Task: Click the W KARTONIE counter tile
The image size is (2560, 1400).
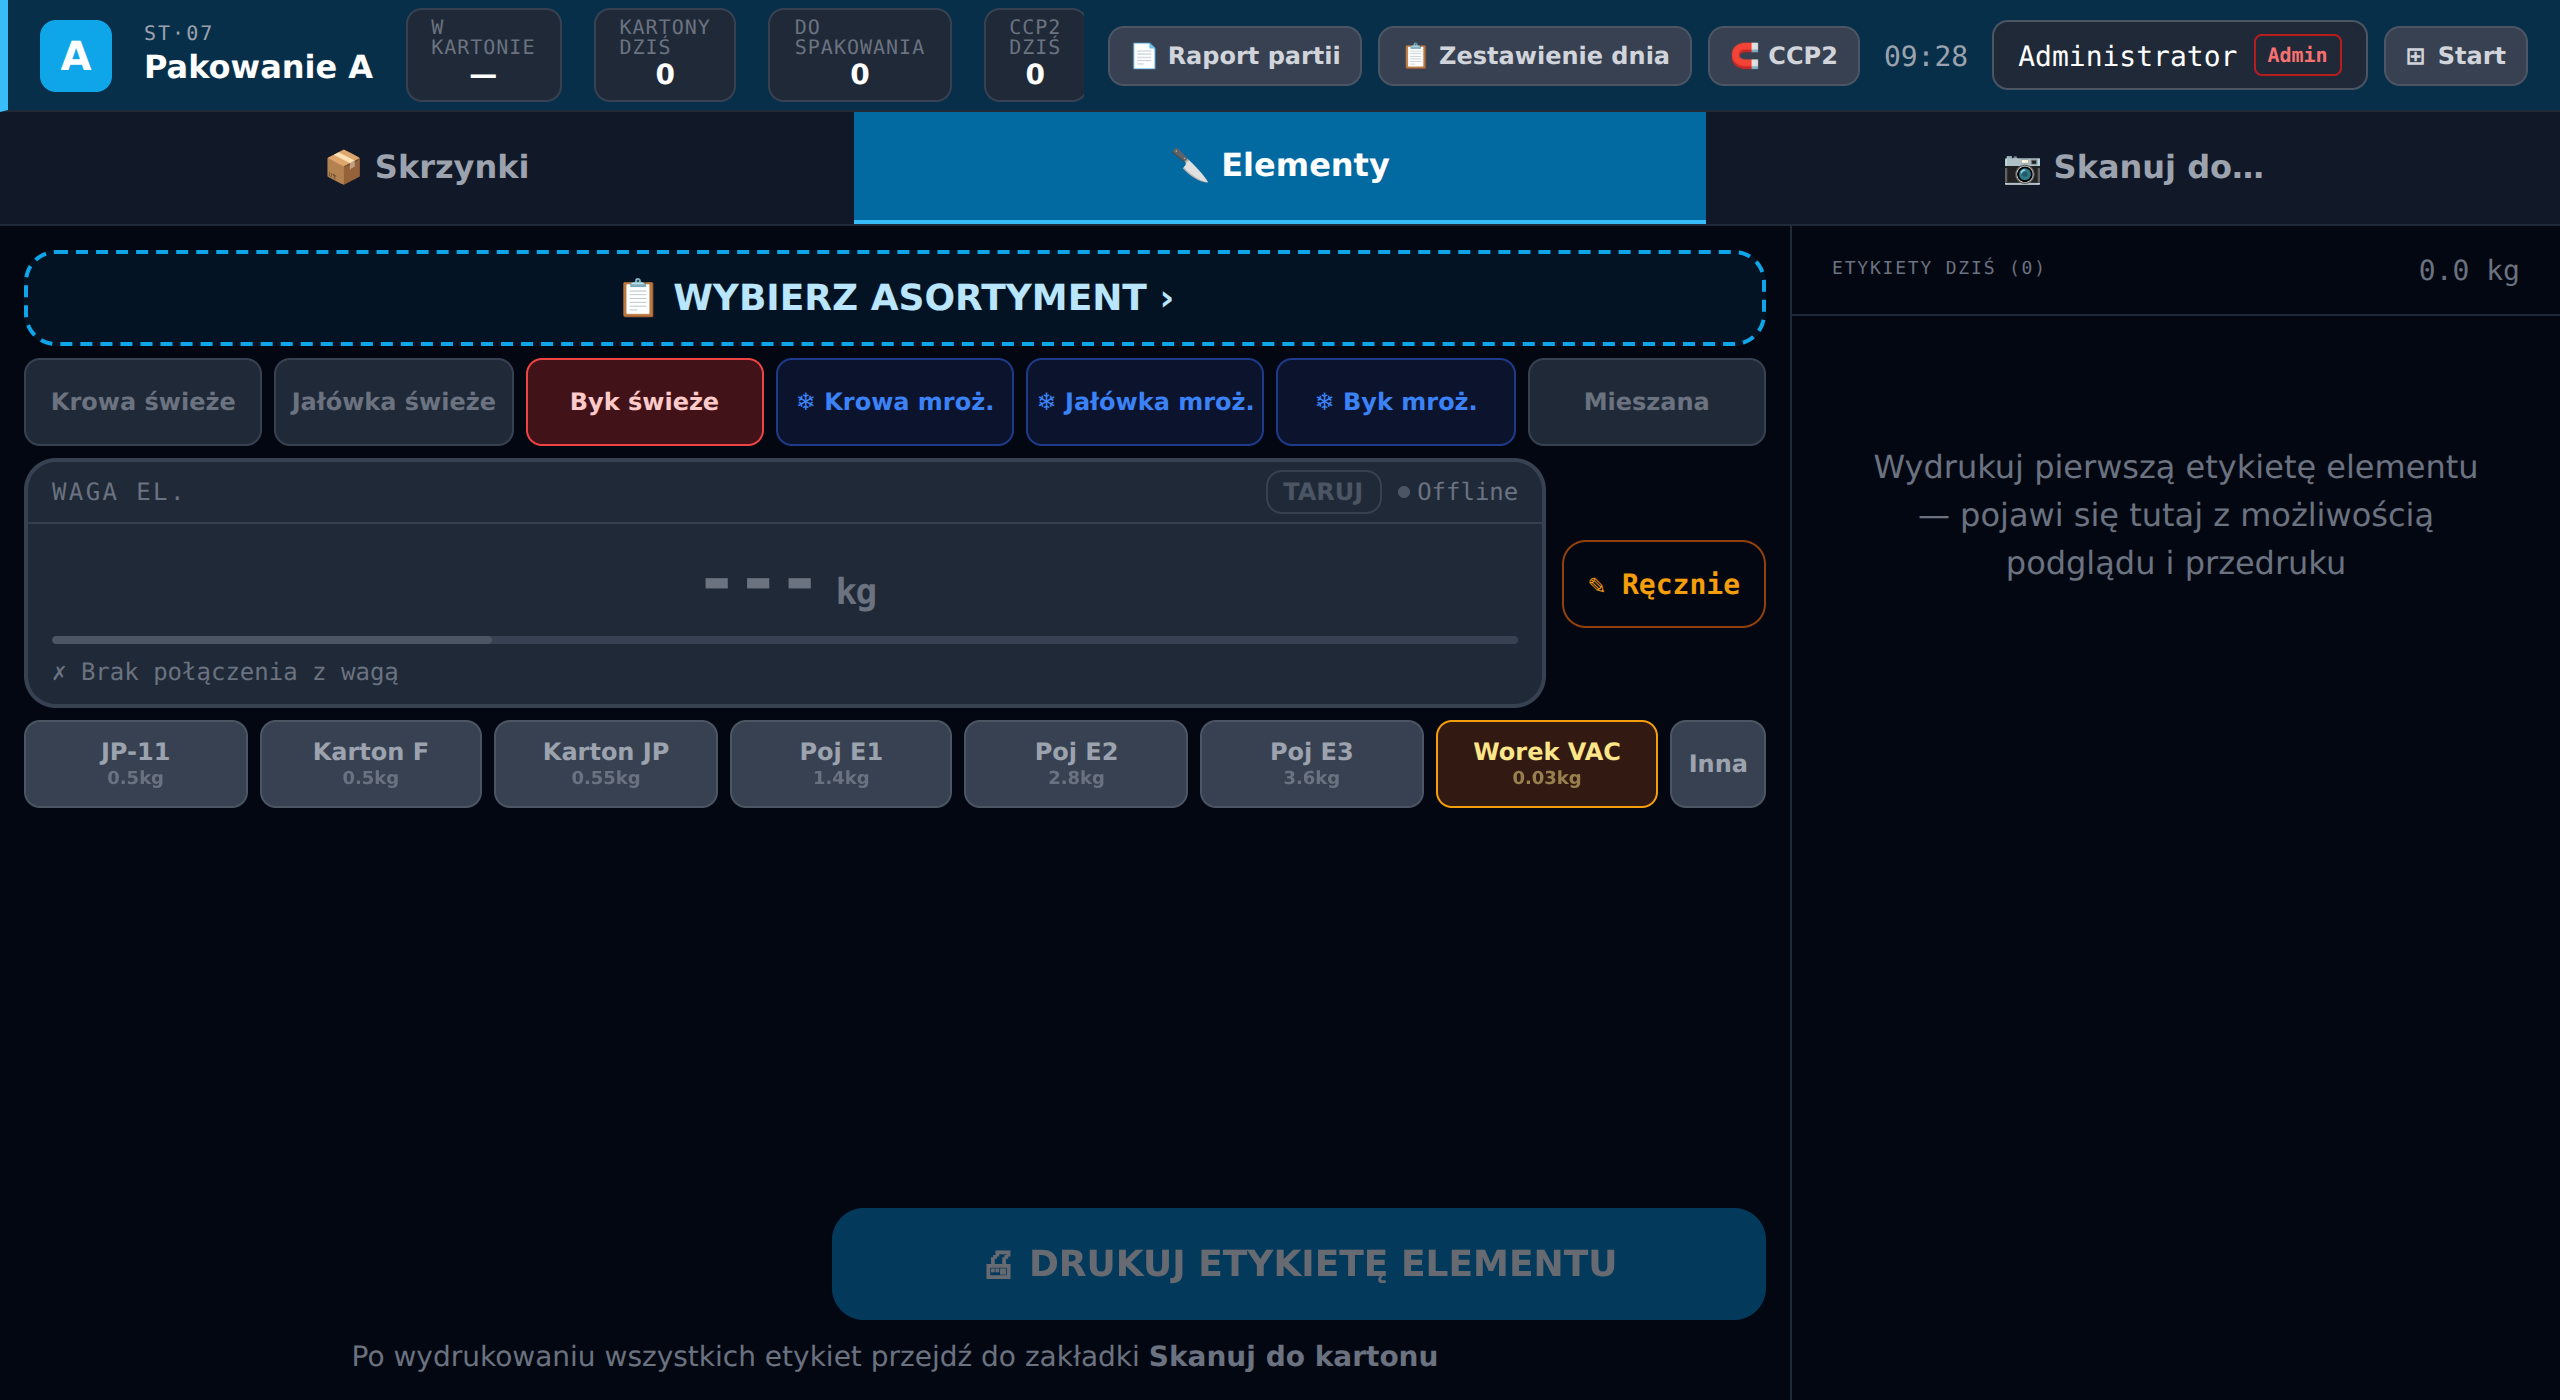Action: pos(484,55)
